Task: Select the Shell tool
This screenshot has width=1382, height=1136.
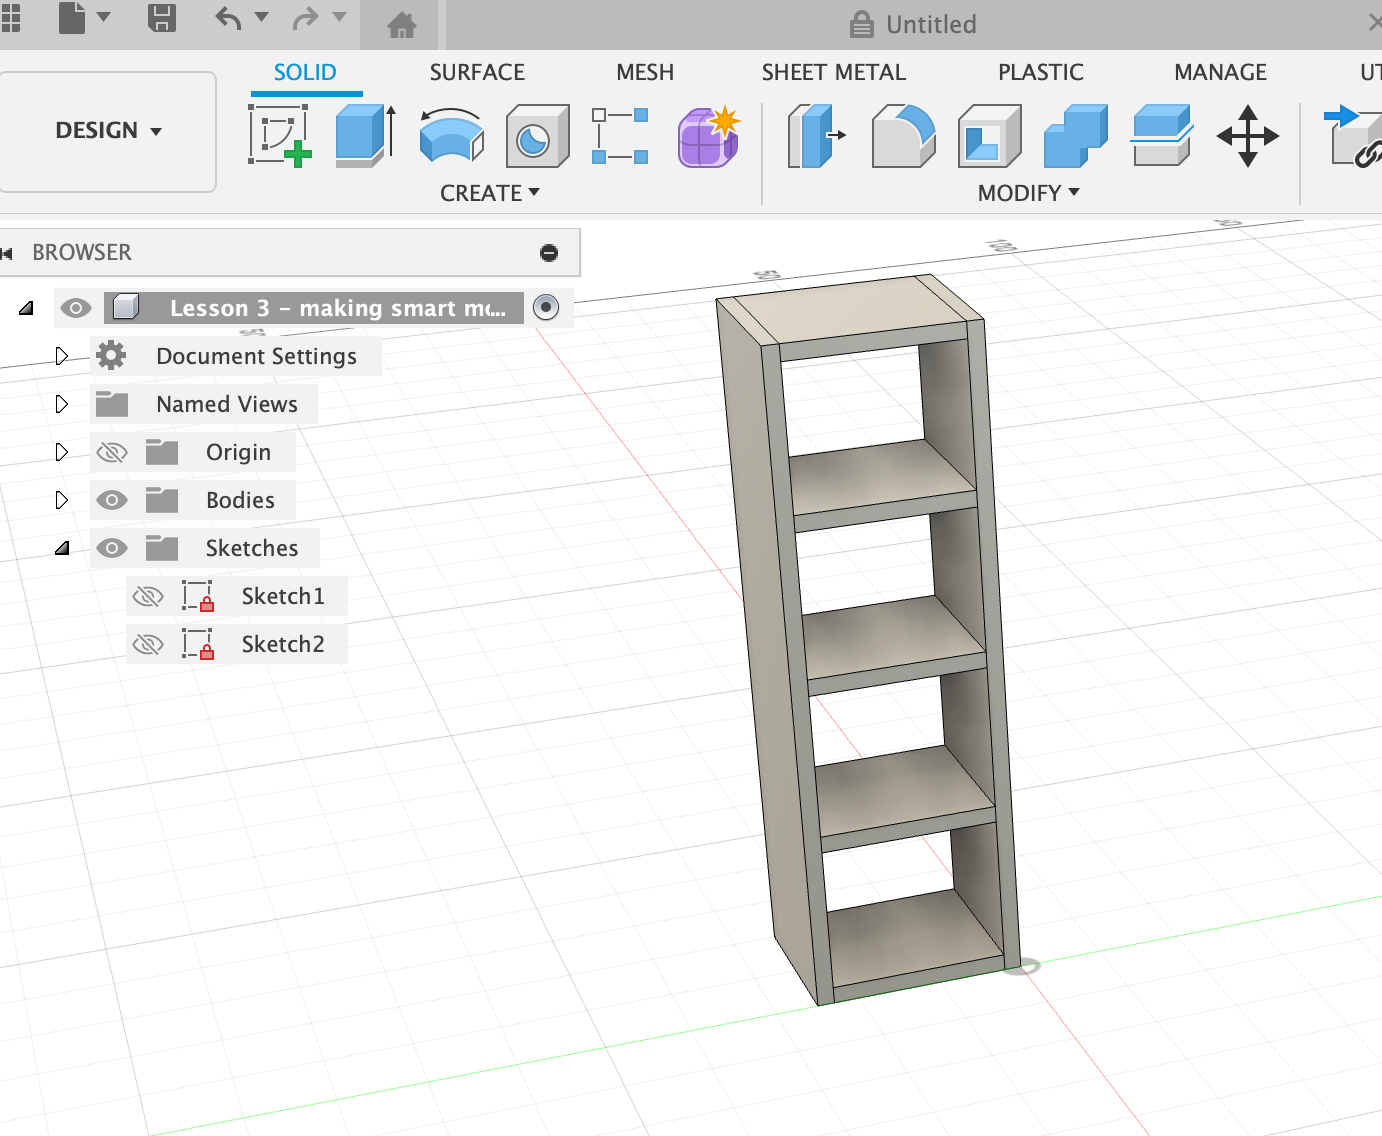Action: pyautogui.click(x=989, y=136)
